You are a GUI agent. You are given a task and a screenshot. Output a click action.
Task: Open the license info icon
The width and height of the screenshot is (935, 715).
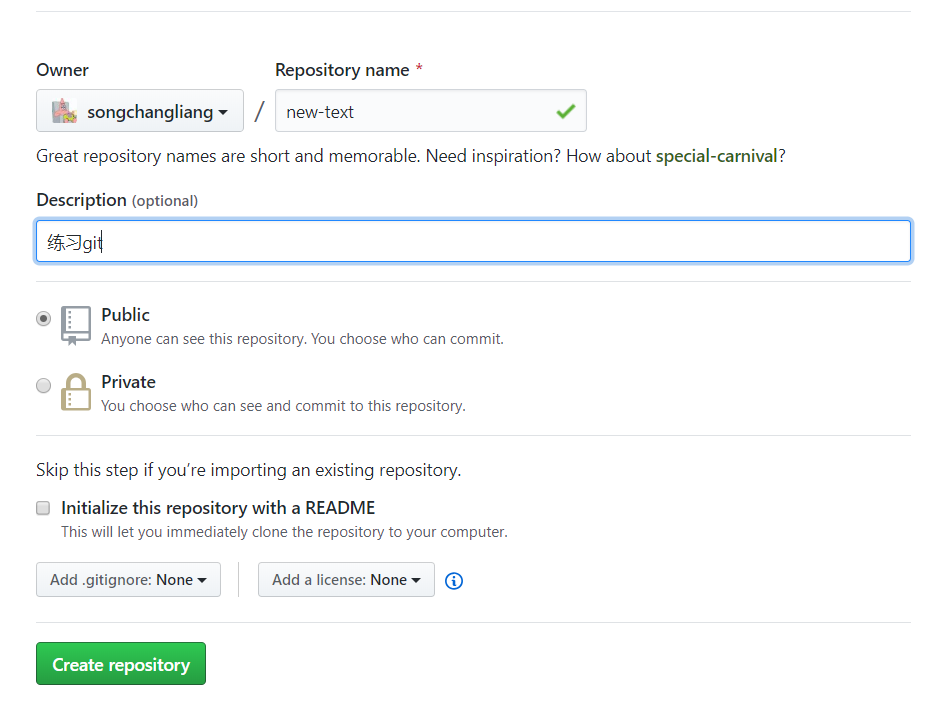[x=454, y=580]
